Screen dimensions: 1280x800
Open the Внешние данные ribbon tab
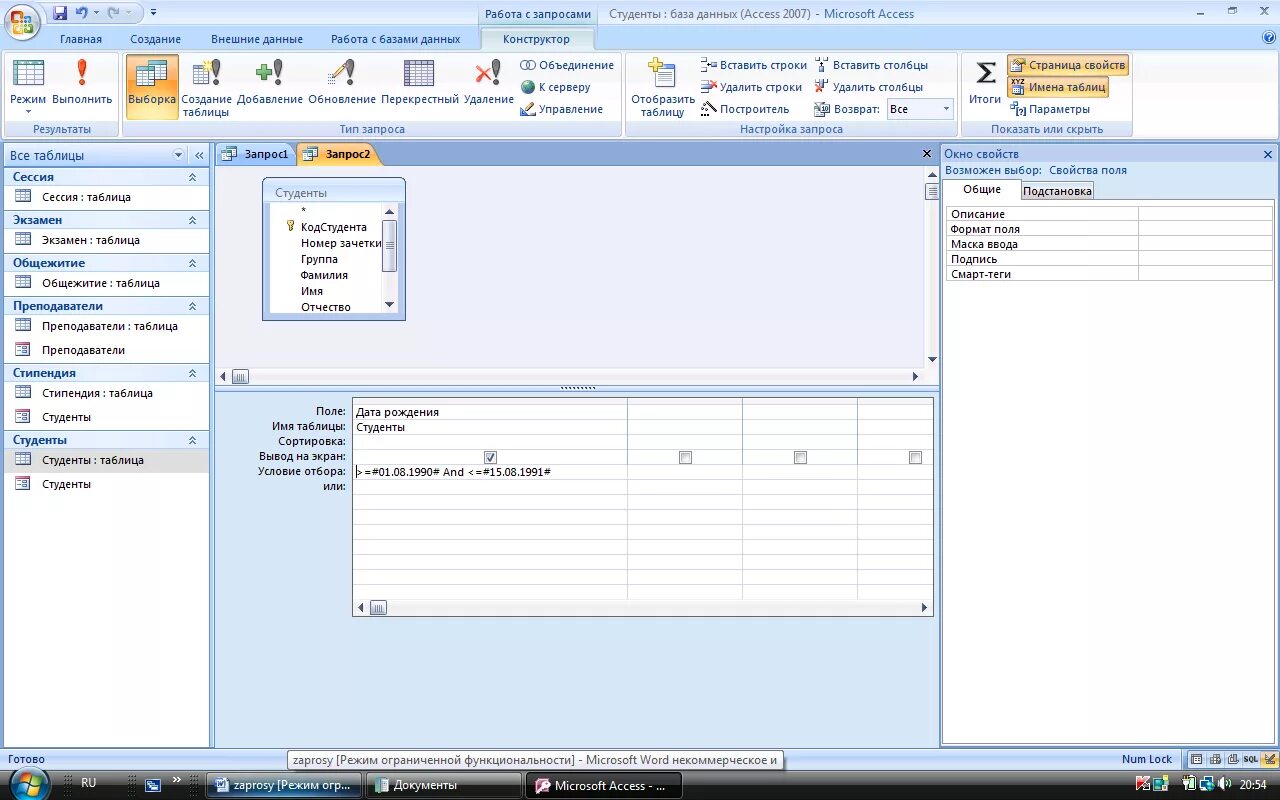pos(257,39)
